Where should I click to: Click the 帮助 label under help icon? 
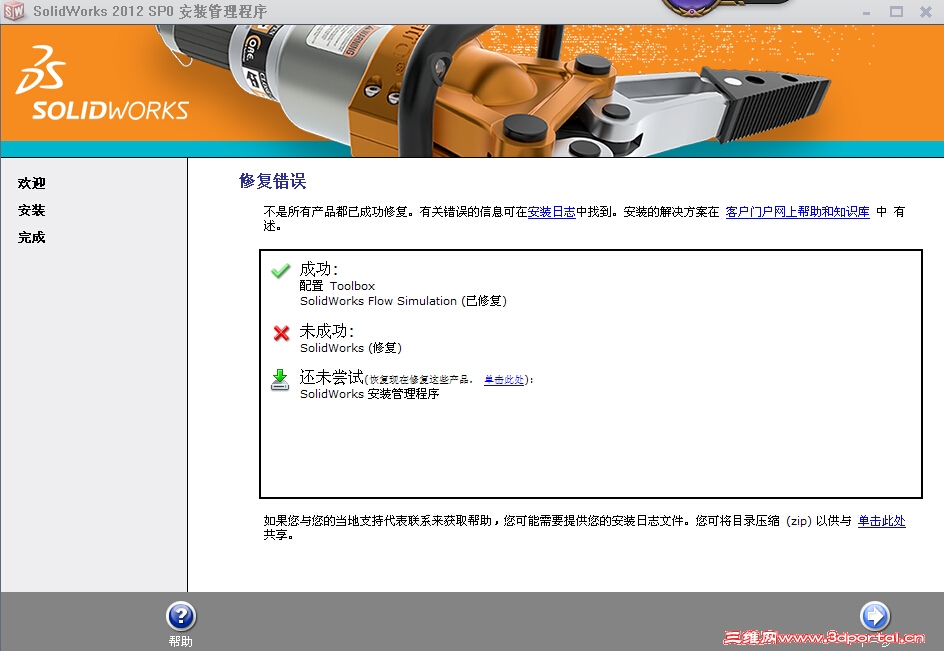click(181, 641)
